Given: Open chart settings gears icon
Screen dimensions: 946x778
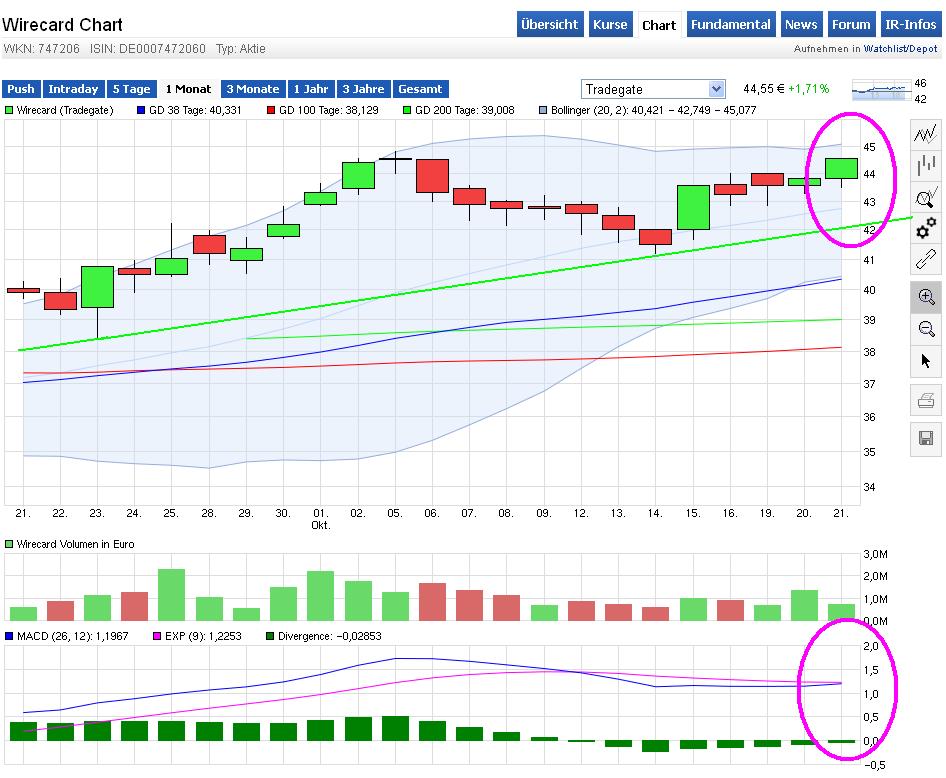Looking at the screenshot, I should 925,229.
